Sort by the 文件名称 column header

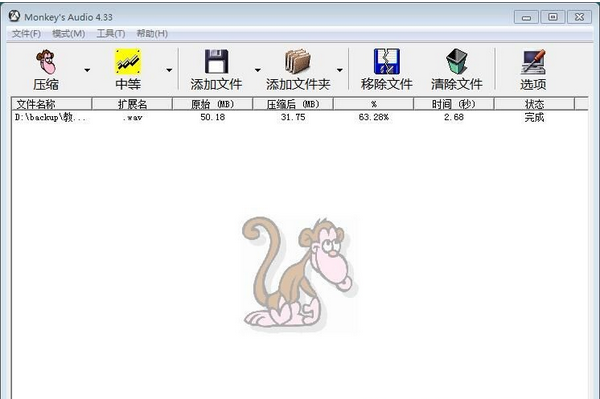[x=52, y=104]
